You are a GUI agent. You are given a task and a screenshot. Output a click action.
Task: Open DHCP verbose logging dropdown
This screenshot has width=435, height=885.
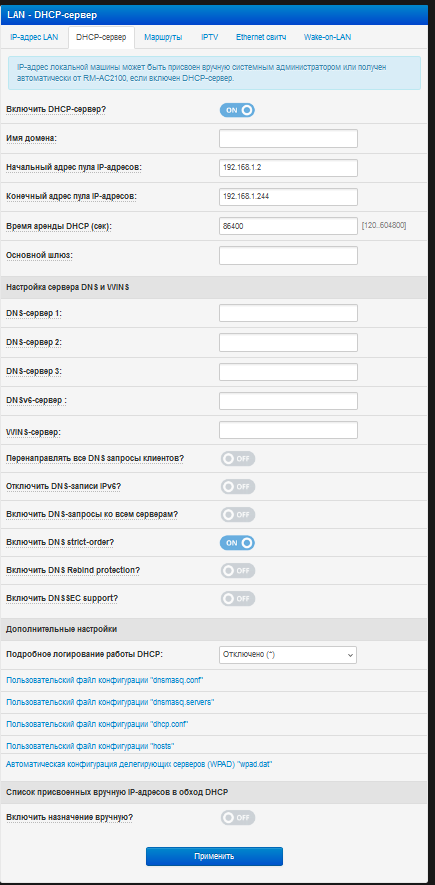288,655
